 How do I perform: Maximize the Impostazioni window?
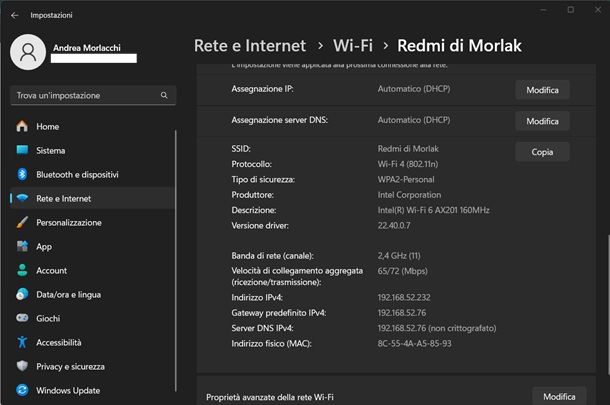[x=571, y=10]
